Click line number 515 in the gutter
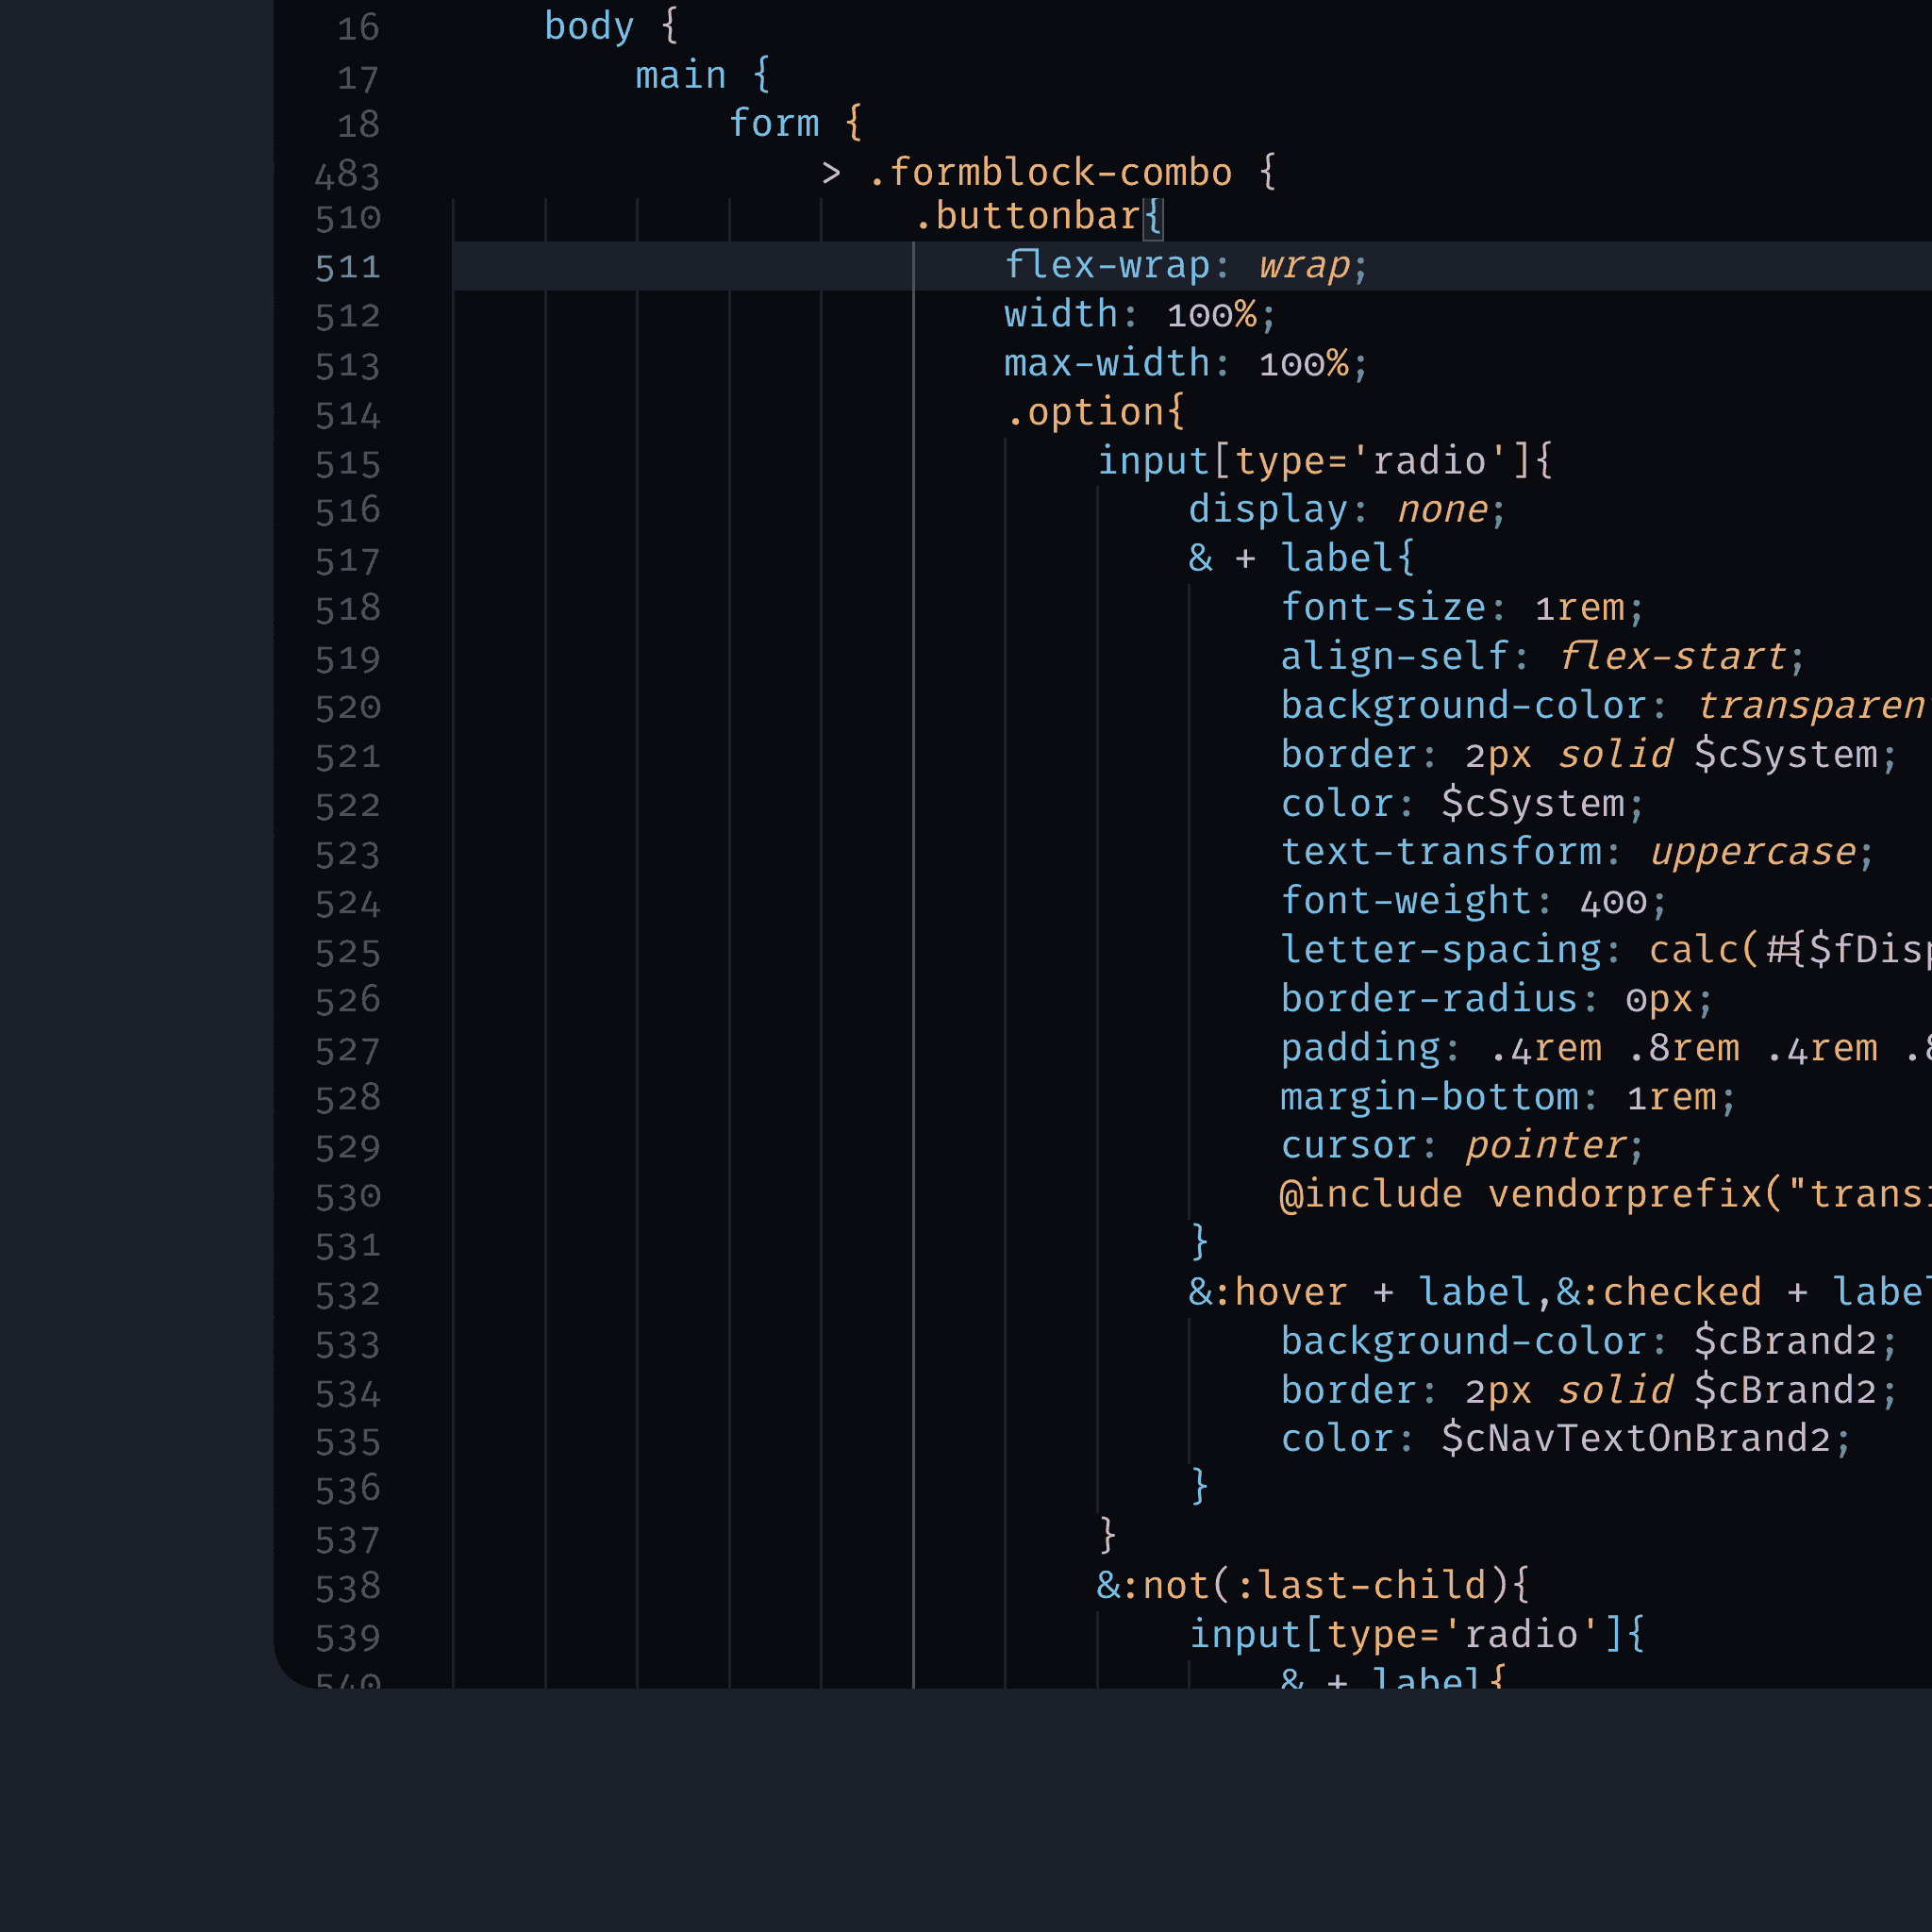 point(347,464)
